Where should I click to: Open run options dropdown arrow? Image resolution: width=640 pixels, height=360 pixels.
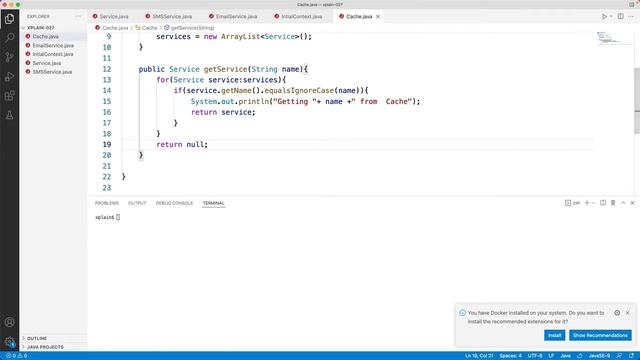611,16
